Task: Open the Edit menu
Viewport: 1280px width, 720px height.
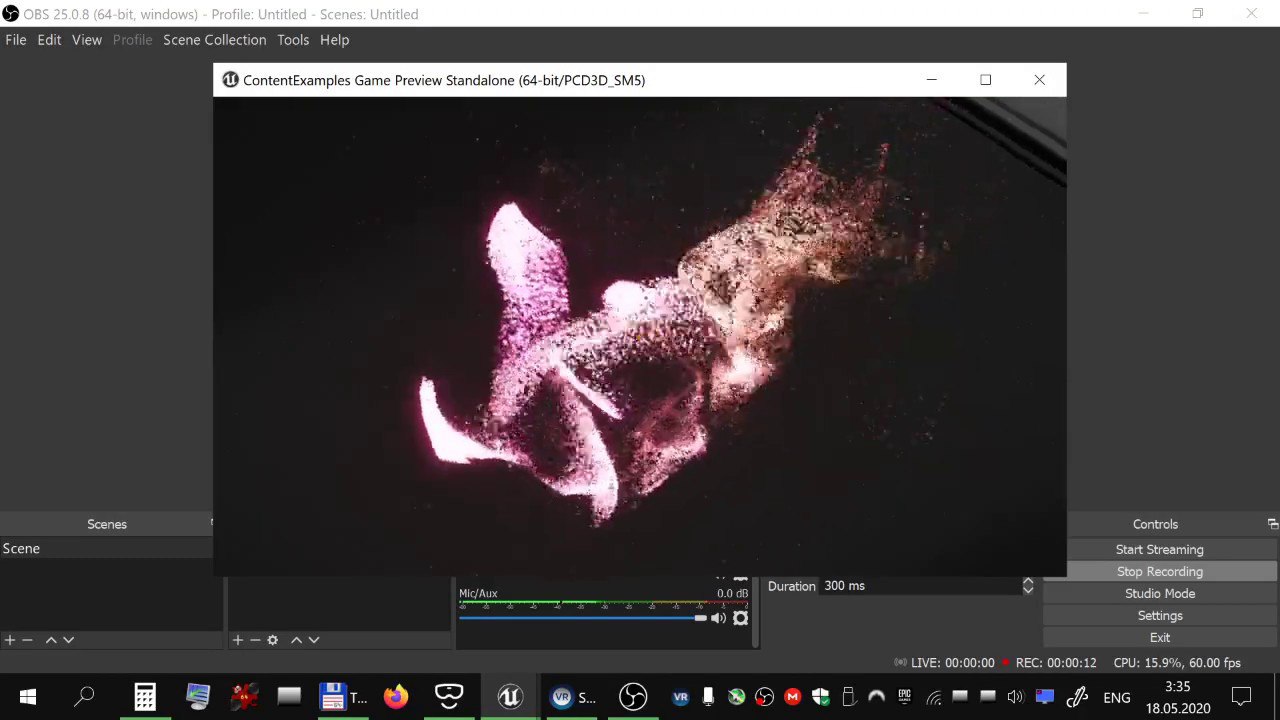Action: 49,40
